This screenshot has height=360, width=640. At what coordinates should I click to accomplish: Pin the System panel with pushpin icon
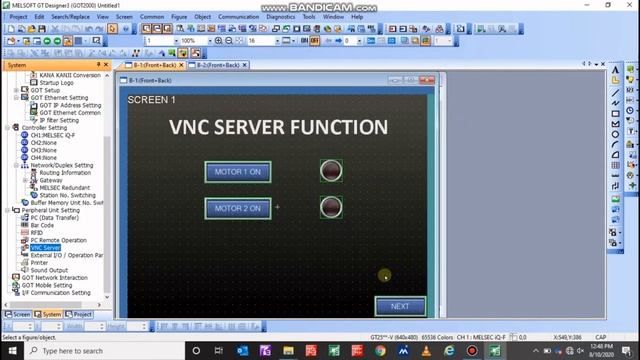tap(98, 65)
